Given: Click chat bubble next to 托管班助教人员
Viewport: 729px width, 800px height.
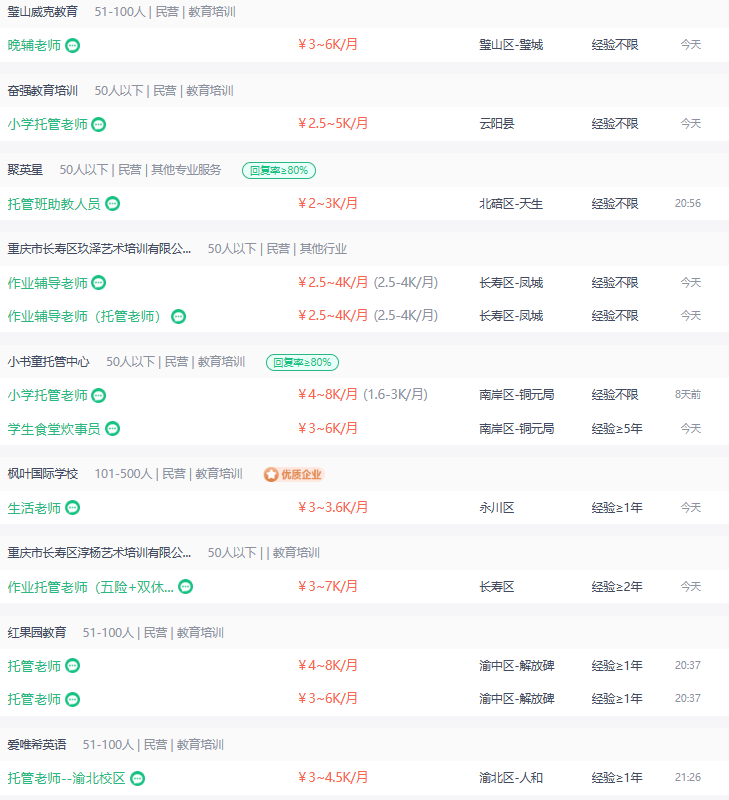Looking at the screenshot, I should [x=112, y=204].
